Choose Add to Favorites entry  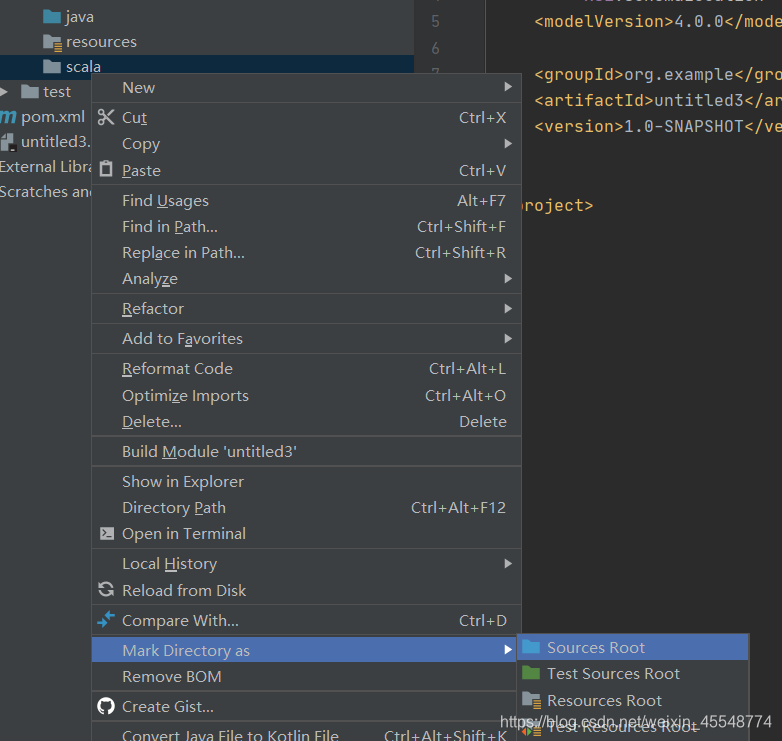coord(306,338)
